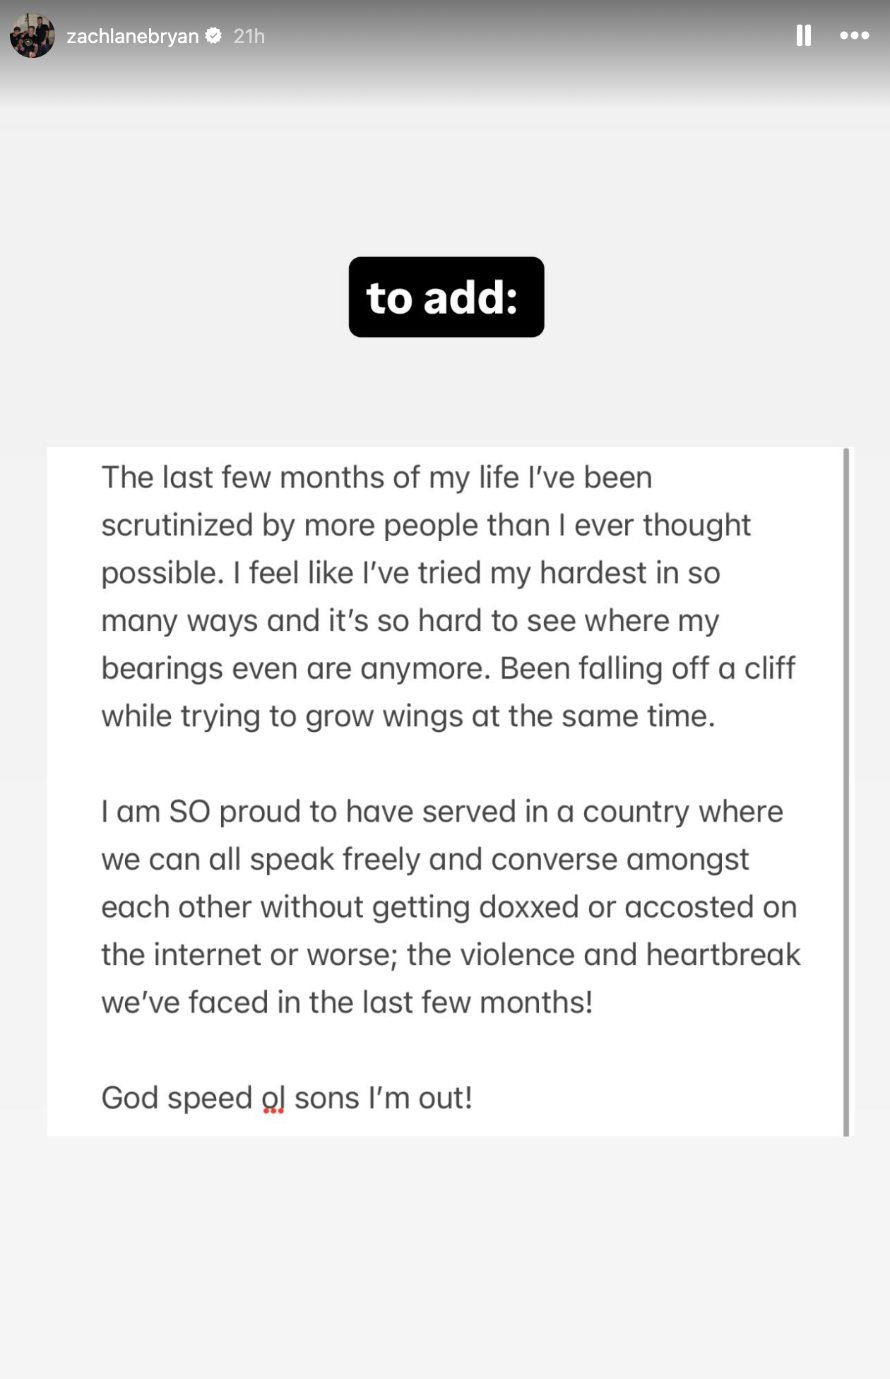Click the line "God speed ol sons I'm out!"
Viewport: 890px width, 1379px height.
[x=287, y=1098]
